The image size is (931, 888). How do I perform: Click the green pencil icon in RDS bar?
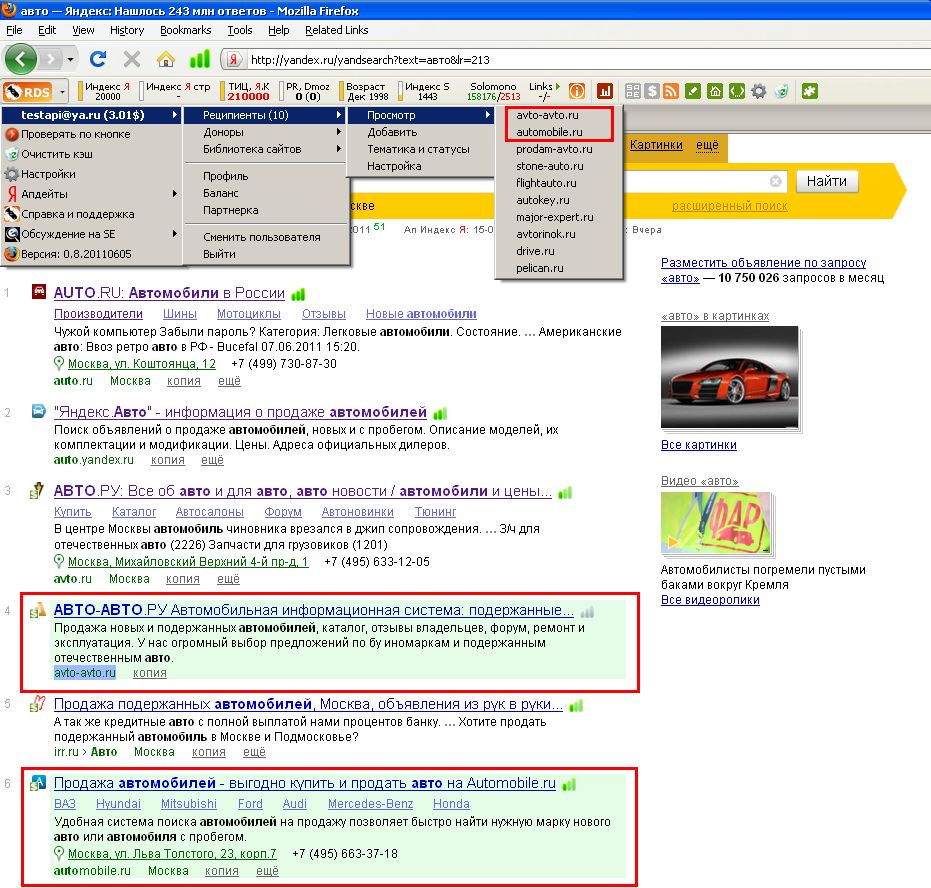point(693,91)
